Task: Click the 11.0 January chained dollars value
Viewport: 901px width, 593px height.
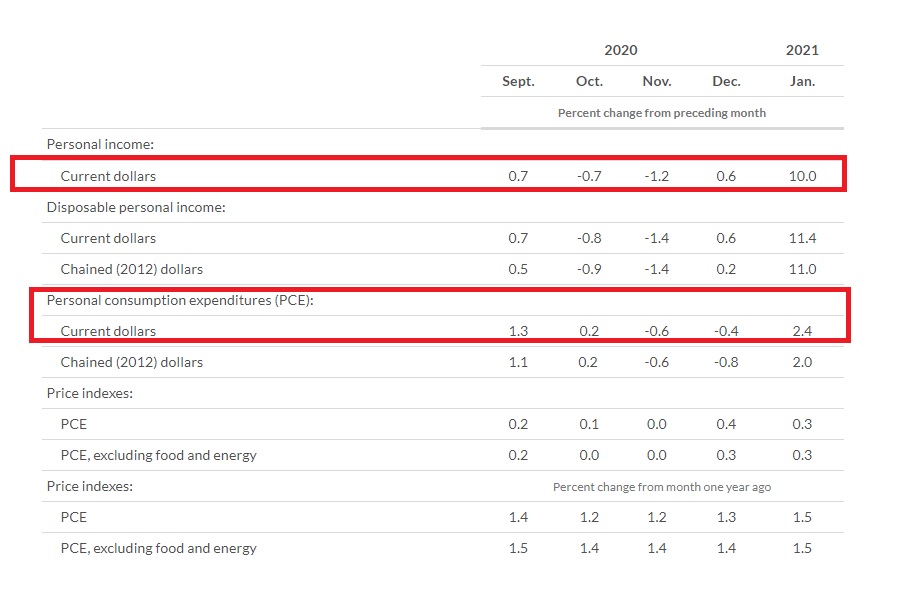Action: tap(802, 269)
